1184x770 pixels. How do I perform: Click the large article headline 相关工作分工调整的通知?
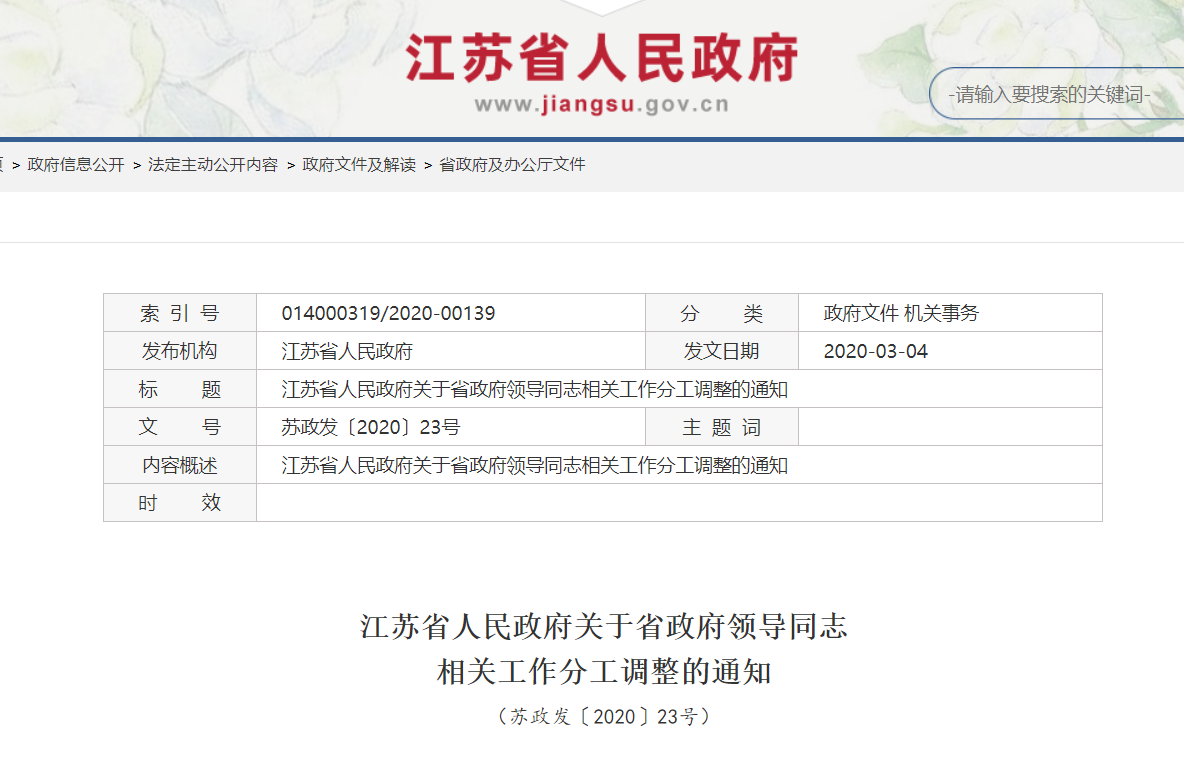[x=604, y=672]
